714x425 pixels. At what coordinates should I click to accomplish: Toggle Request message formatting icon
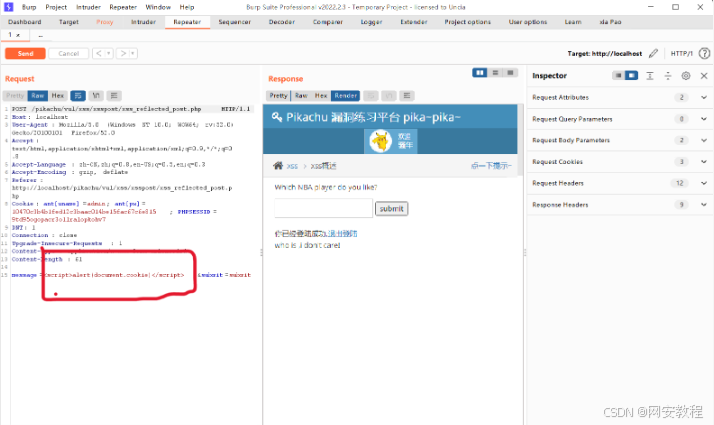78,96
